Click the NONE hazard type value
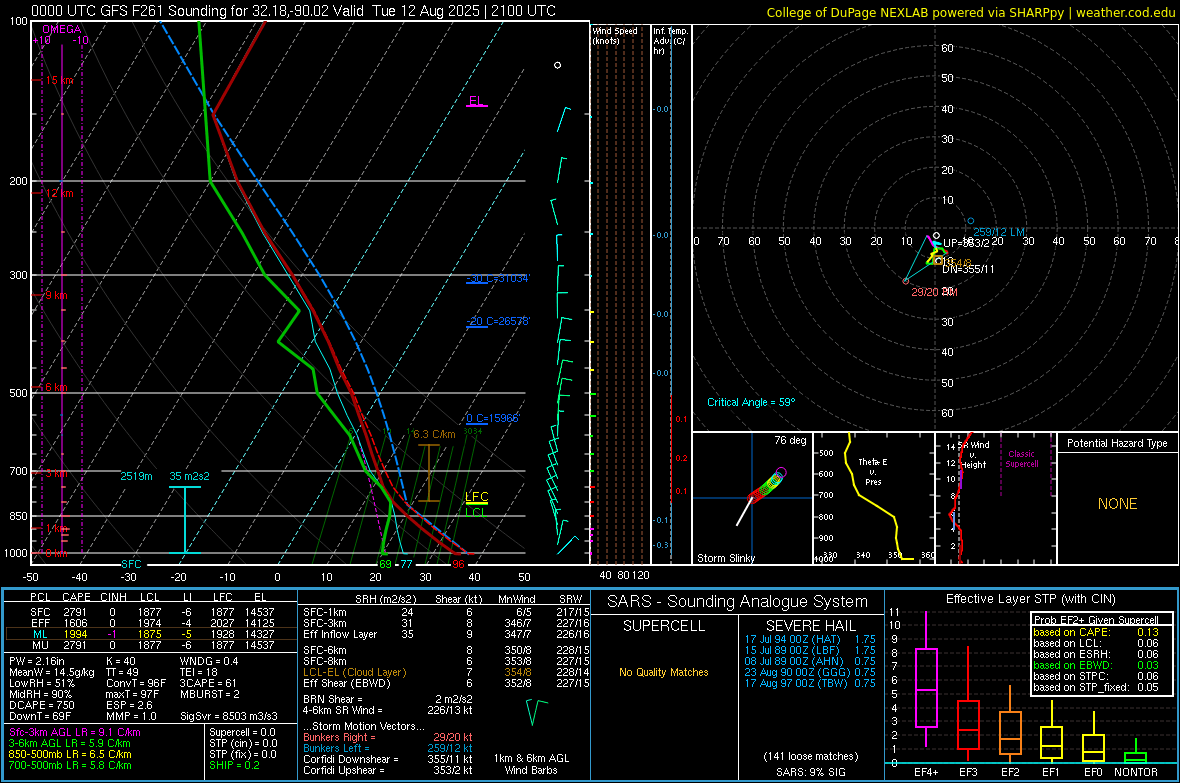 [1117, 504]
